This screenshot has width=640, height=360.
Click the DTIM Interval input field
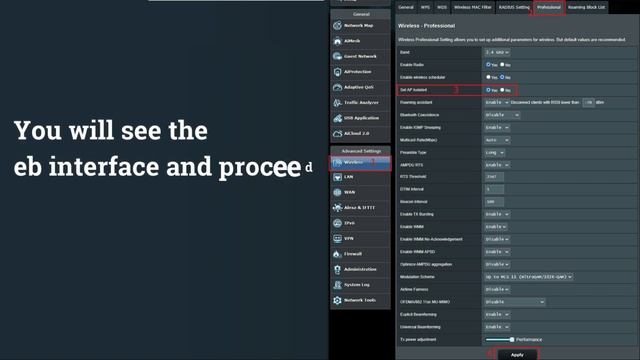pyautogui.click(x=494, y=189)
